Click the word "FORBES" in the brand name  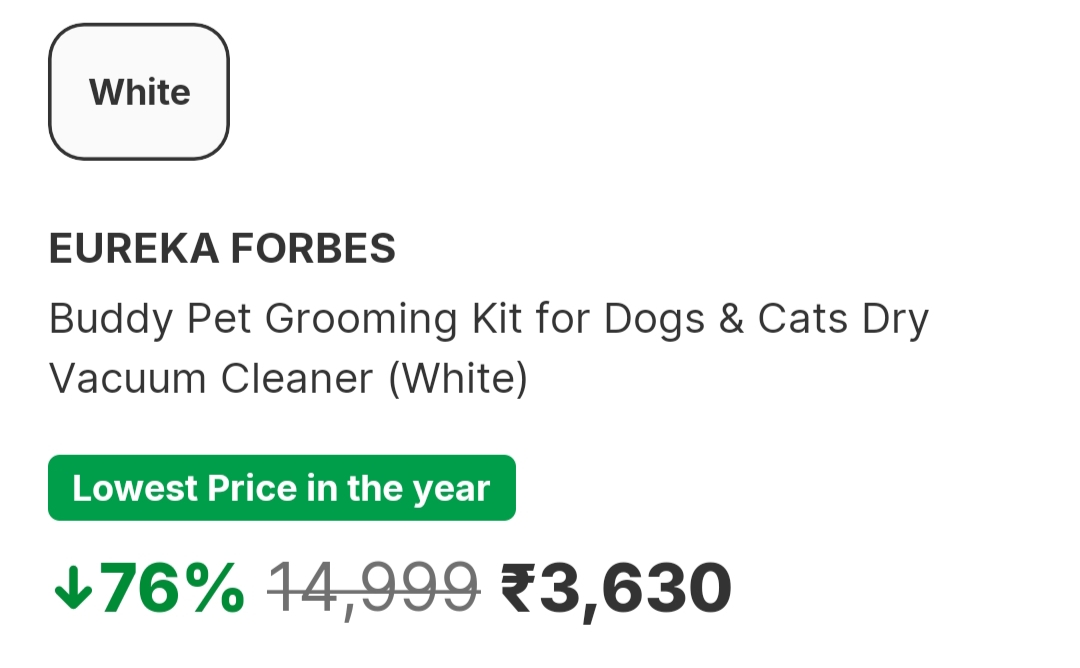pos(312,249)
